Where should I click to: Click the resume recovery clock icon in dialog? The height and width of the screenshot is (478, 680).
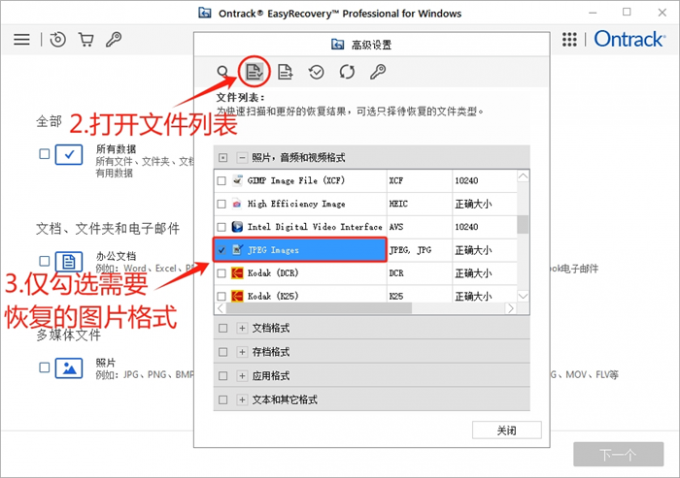[x=316, y=72]
